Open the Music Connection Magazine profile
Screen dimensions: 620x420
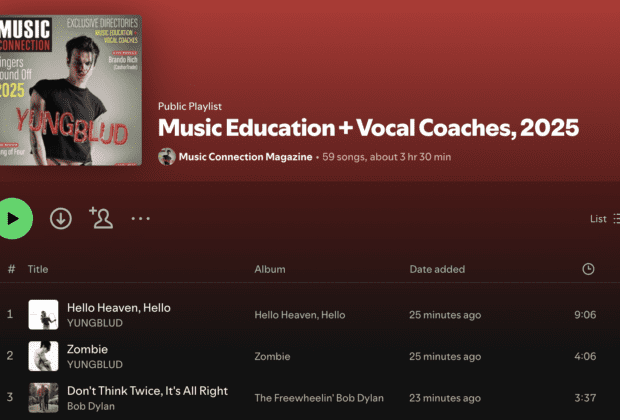coord(245,157)
